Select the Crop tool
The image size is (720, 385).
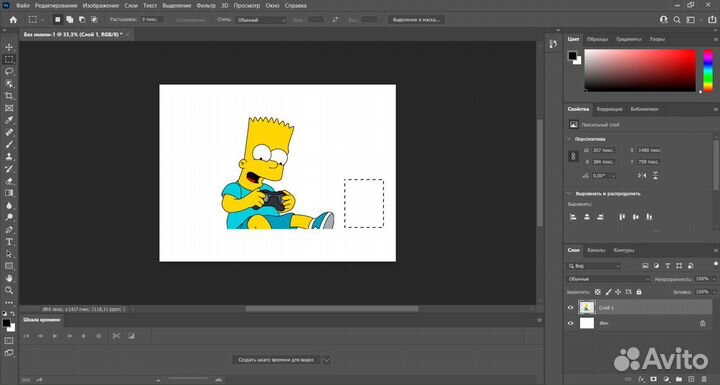tap(9, 96)
